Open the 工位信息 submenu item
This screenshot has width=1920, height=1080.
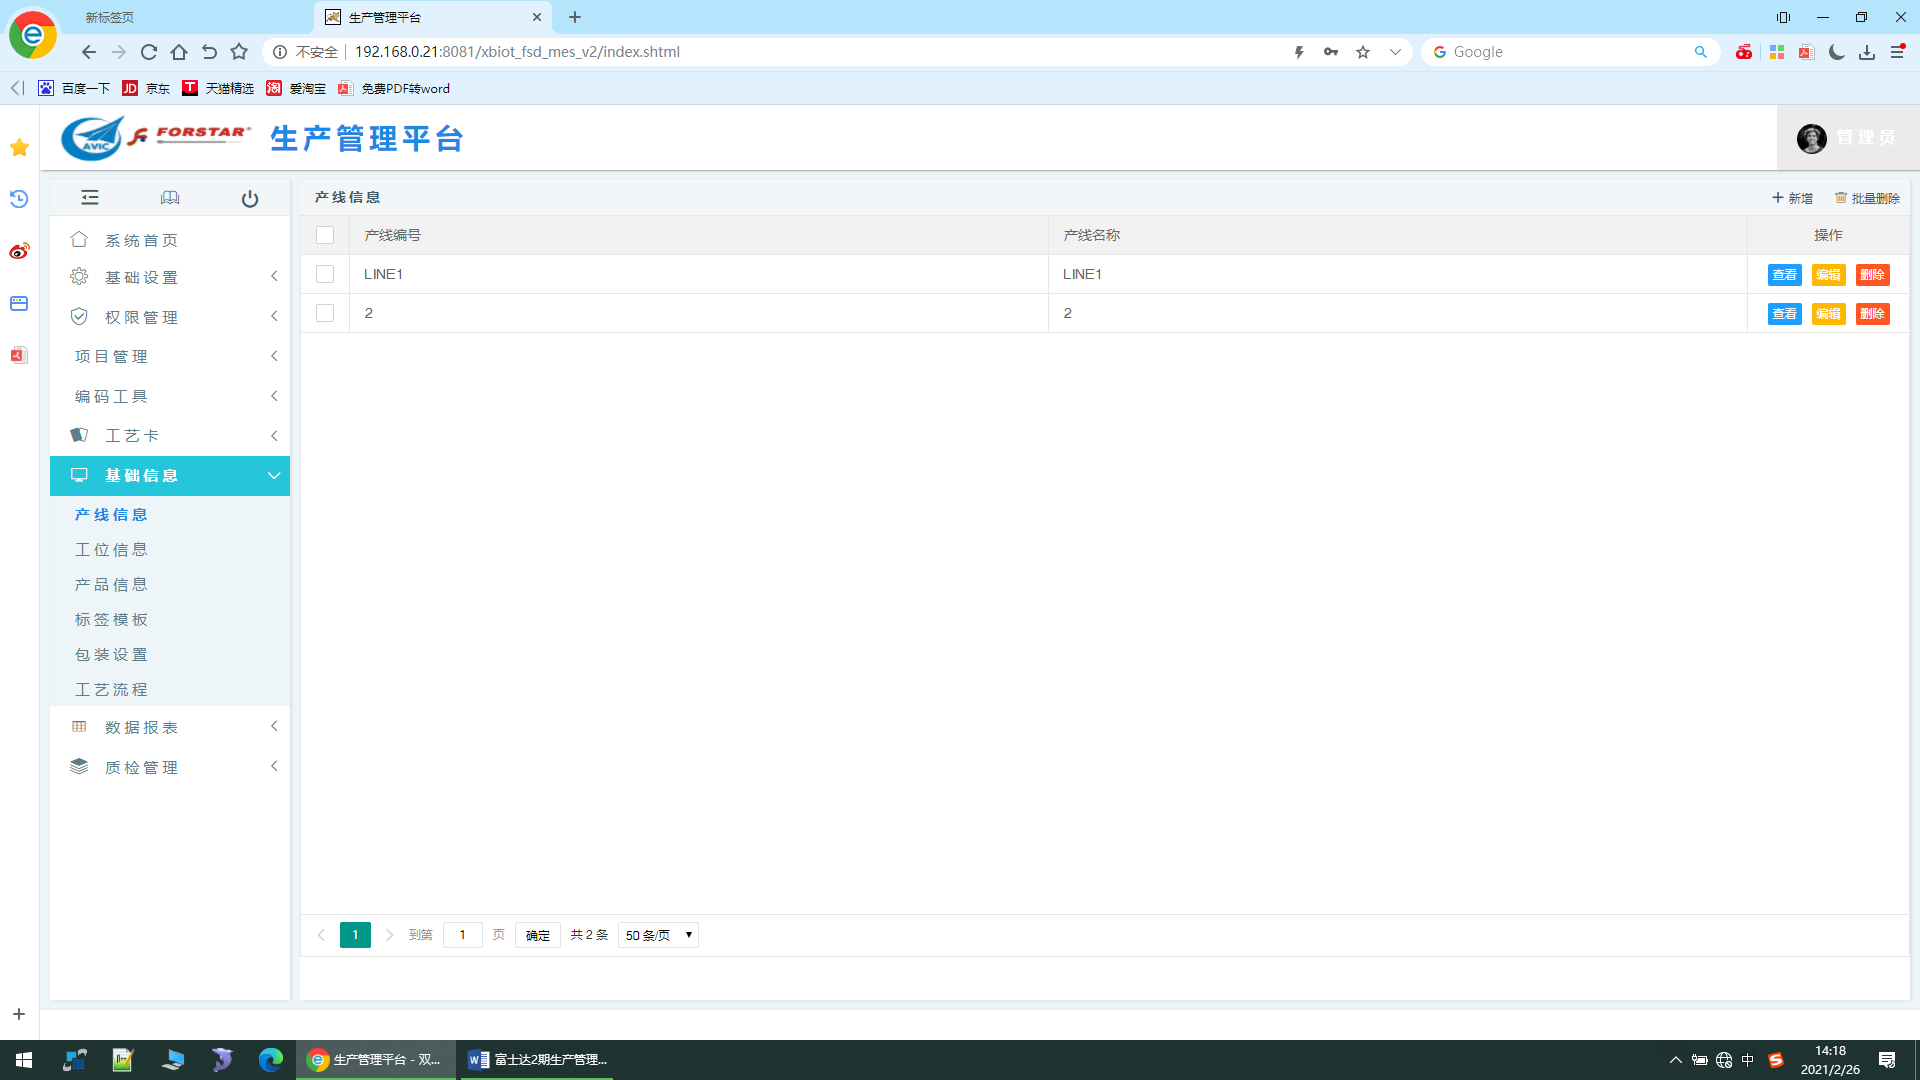pos(111,549)
